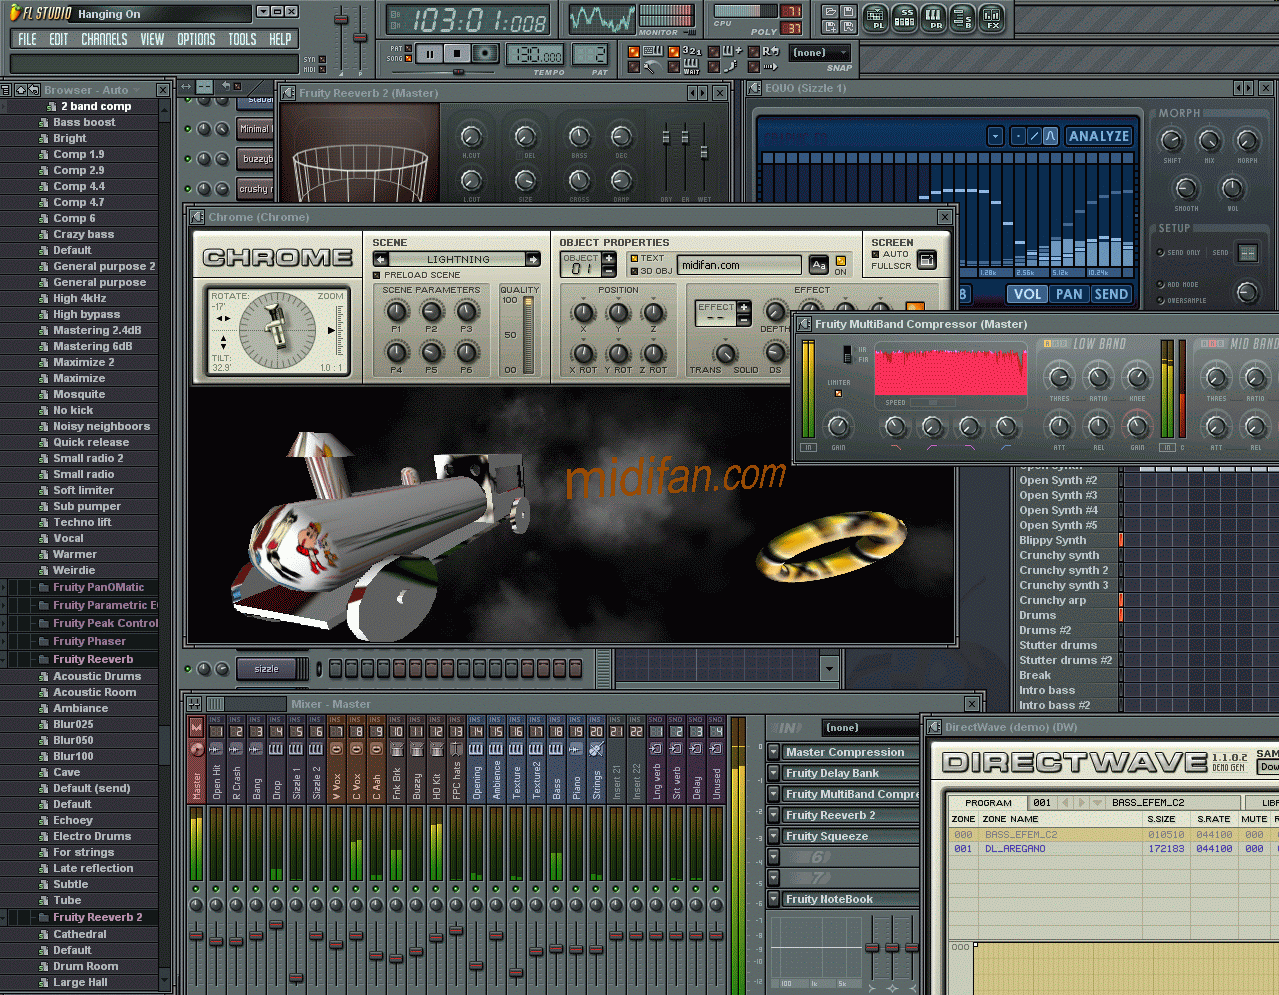The width and height of the screenshot is (1279, 995).
Task: Open Fruity Reeverb 2 window options icon
Action: coord(289,93)
